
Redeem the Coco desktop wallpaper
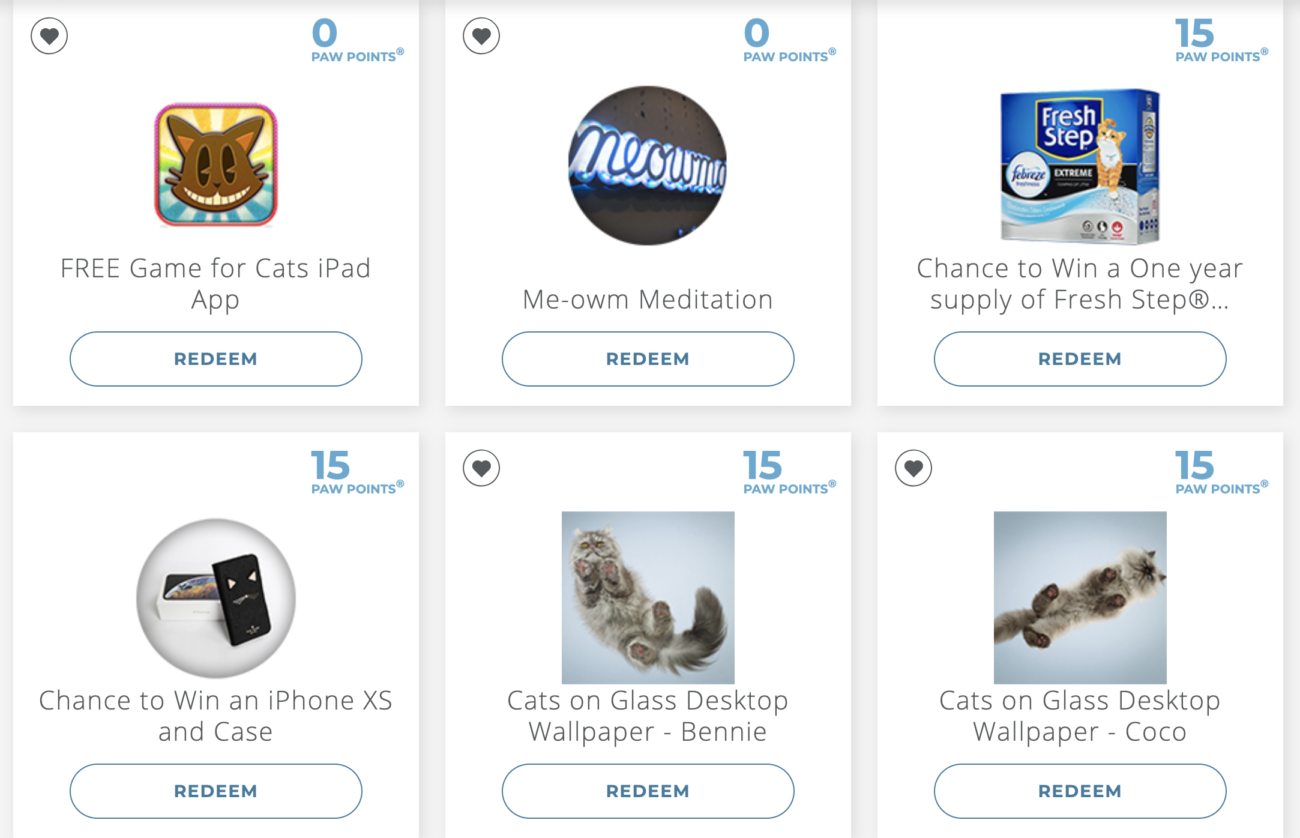[x=1080, y=790]
